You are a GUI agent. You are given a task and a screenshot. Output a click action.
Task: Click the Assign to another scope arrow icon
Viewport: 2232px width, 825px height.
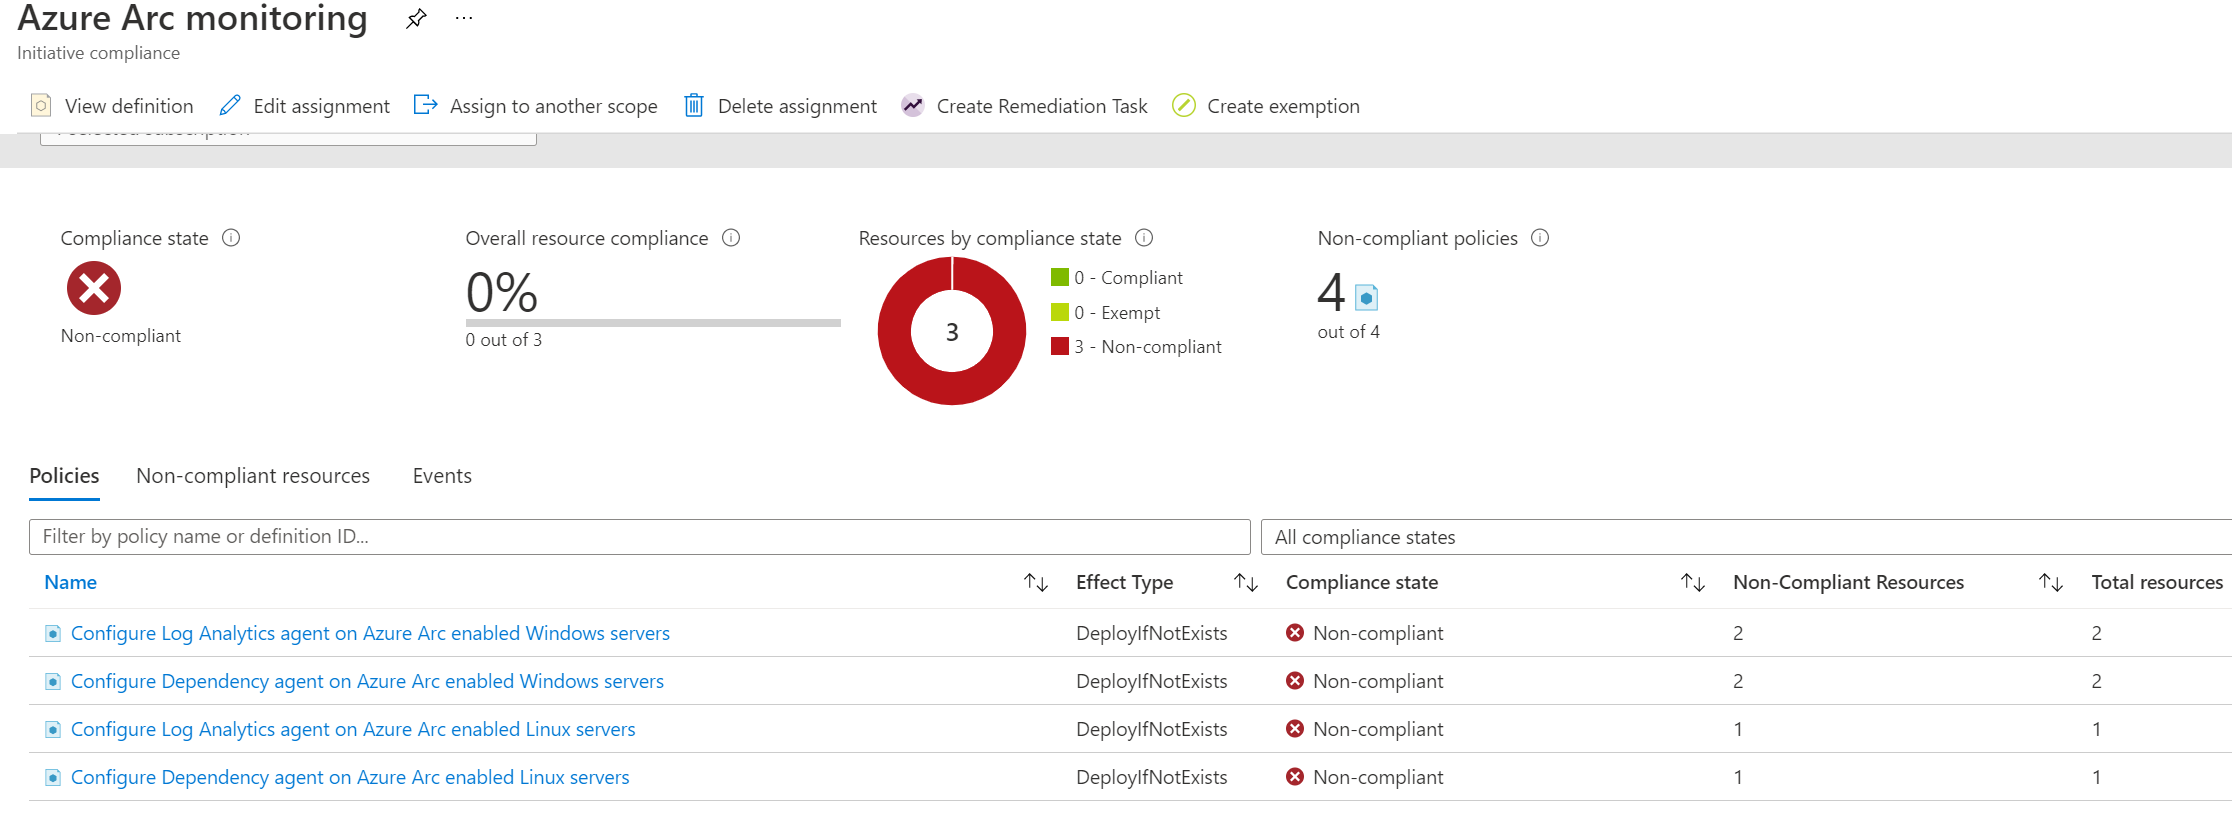tap(425, 104)
